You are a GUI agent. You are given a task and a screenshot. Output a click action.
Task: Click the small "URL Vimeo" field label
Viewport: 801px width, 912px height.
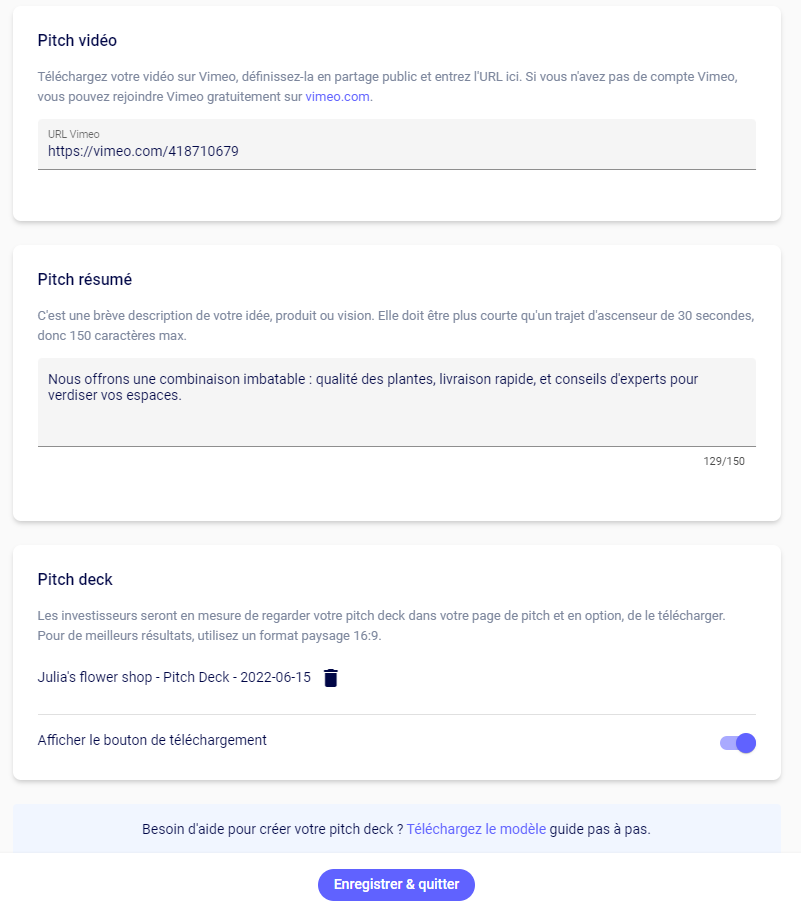[74, 134]
